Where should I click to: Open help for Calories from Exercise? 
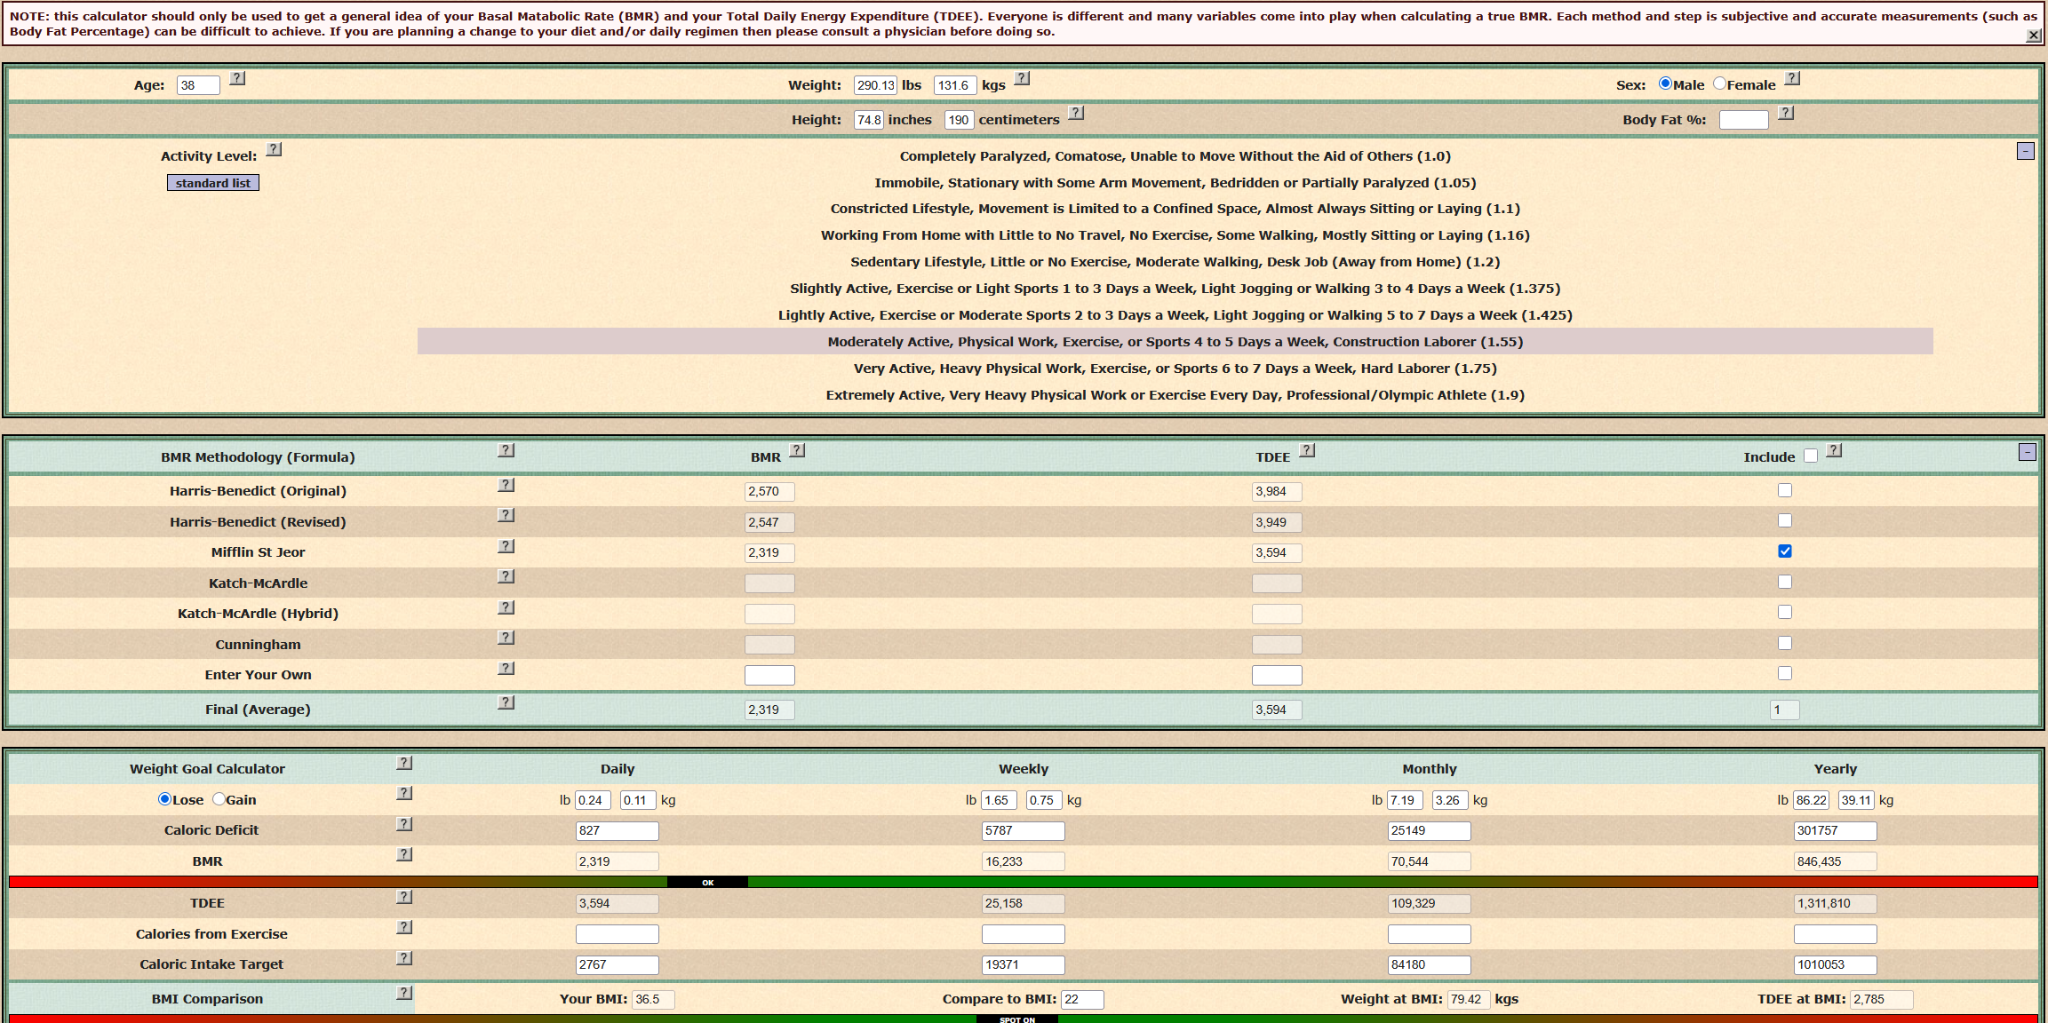pyautogui.click(x=404, y=927)
